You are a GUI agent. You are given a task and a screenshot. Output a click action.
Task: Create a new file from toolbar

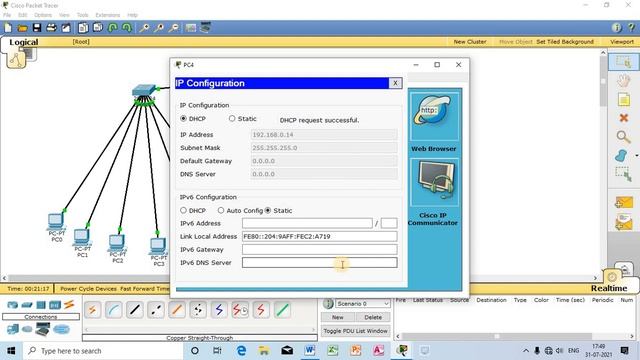(x=8, y=28)
